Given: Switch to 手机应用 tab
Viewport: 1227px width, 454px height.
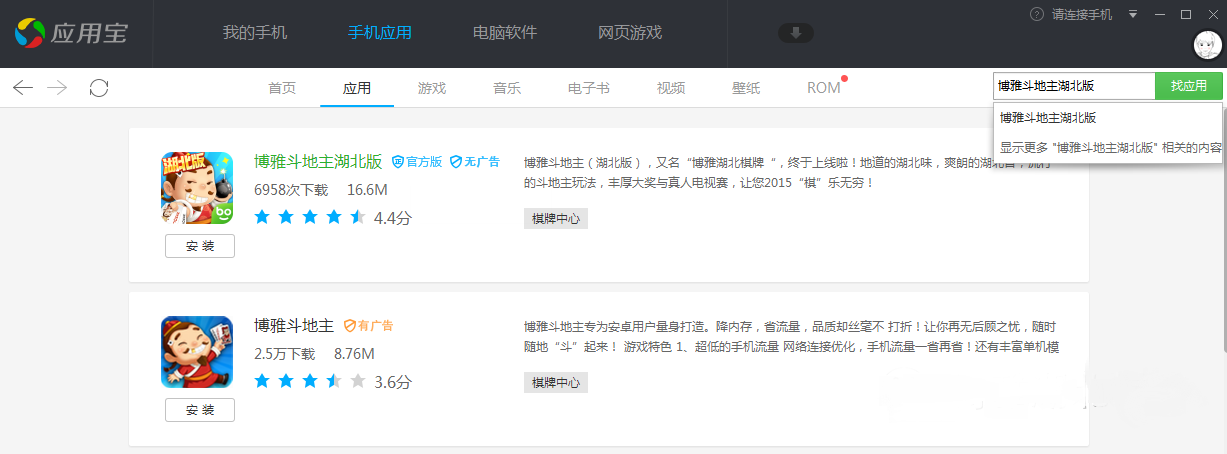Looking at the screenshot, I should click(x=380, y=33).
